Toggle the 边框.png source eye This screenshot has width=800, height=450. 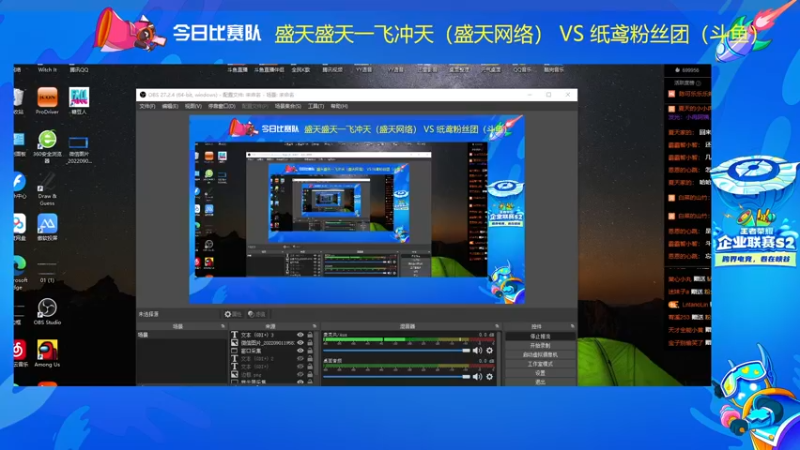point(300,374)
